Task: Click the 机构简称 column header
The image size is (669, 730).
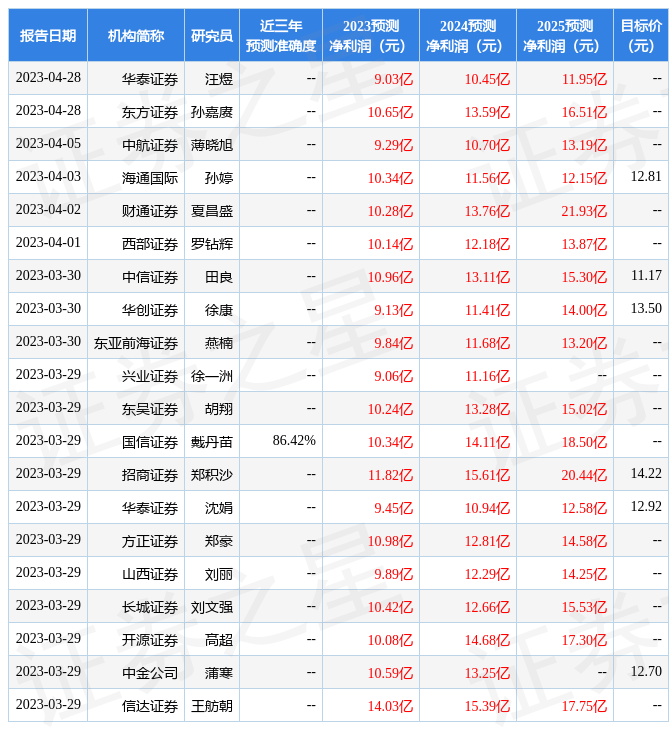Action: [x=135, y=35]
